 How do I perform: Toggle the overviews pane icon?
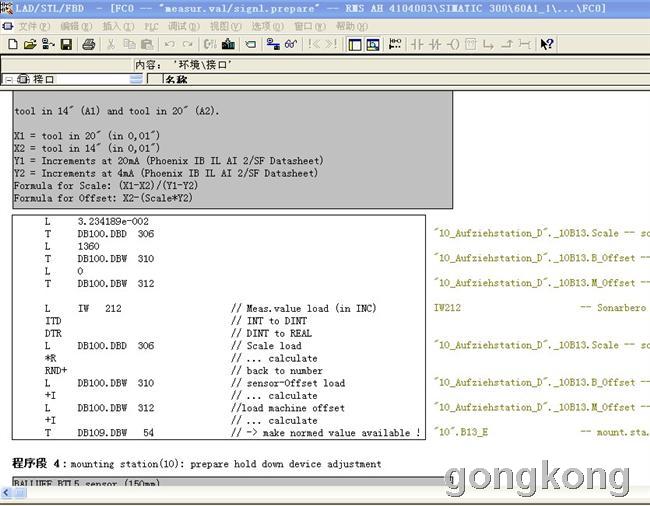click(x=355, y=44)
